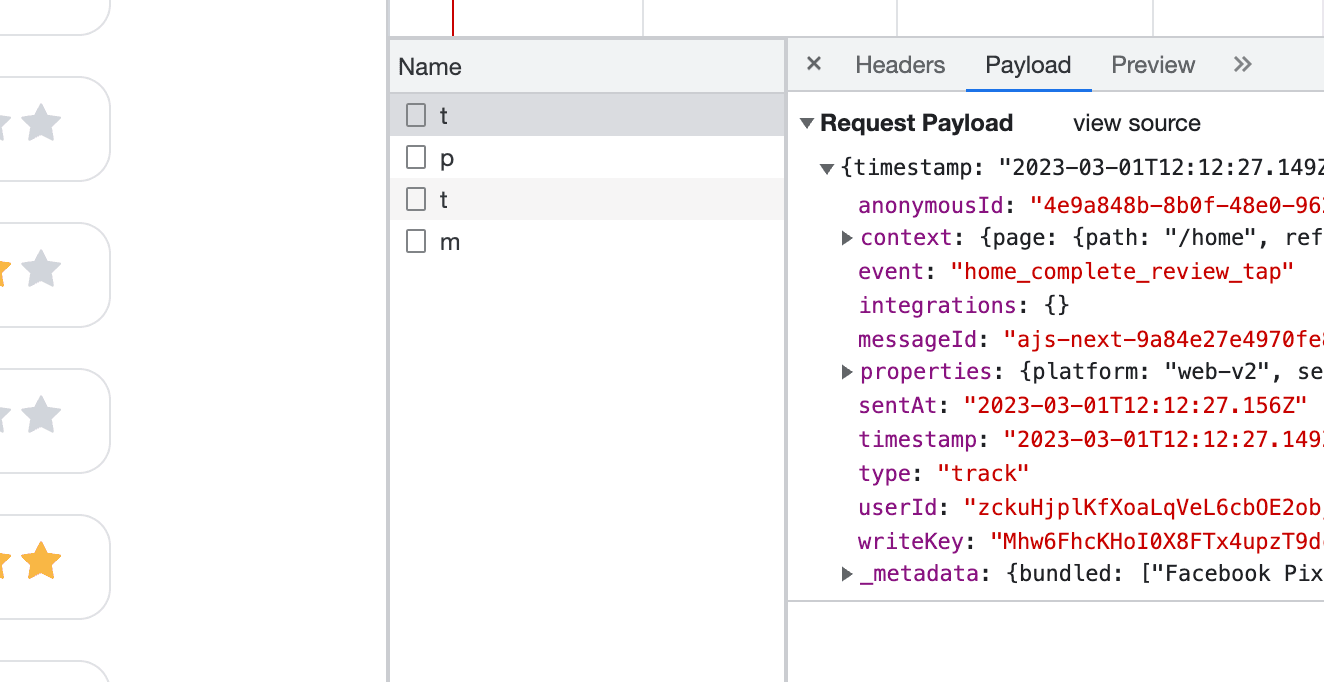This screenshot has height=682, width=1324.
Task: Click the icon beside the m request
Action: pyautogui.click(x=416, y=242)
